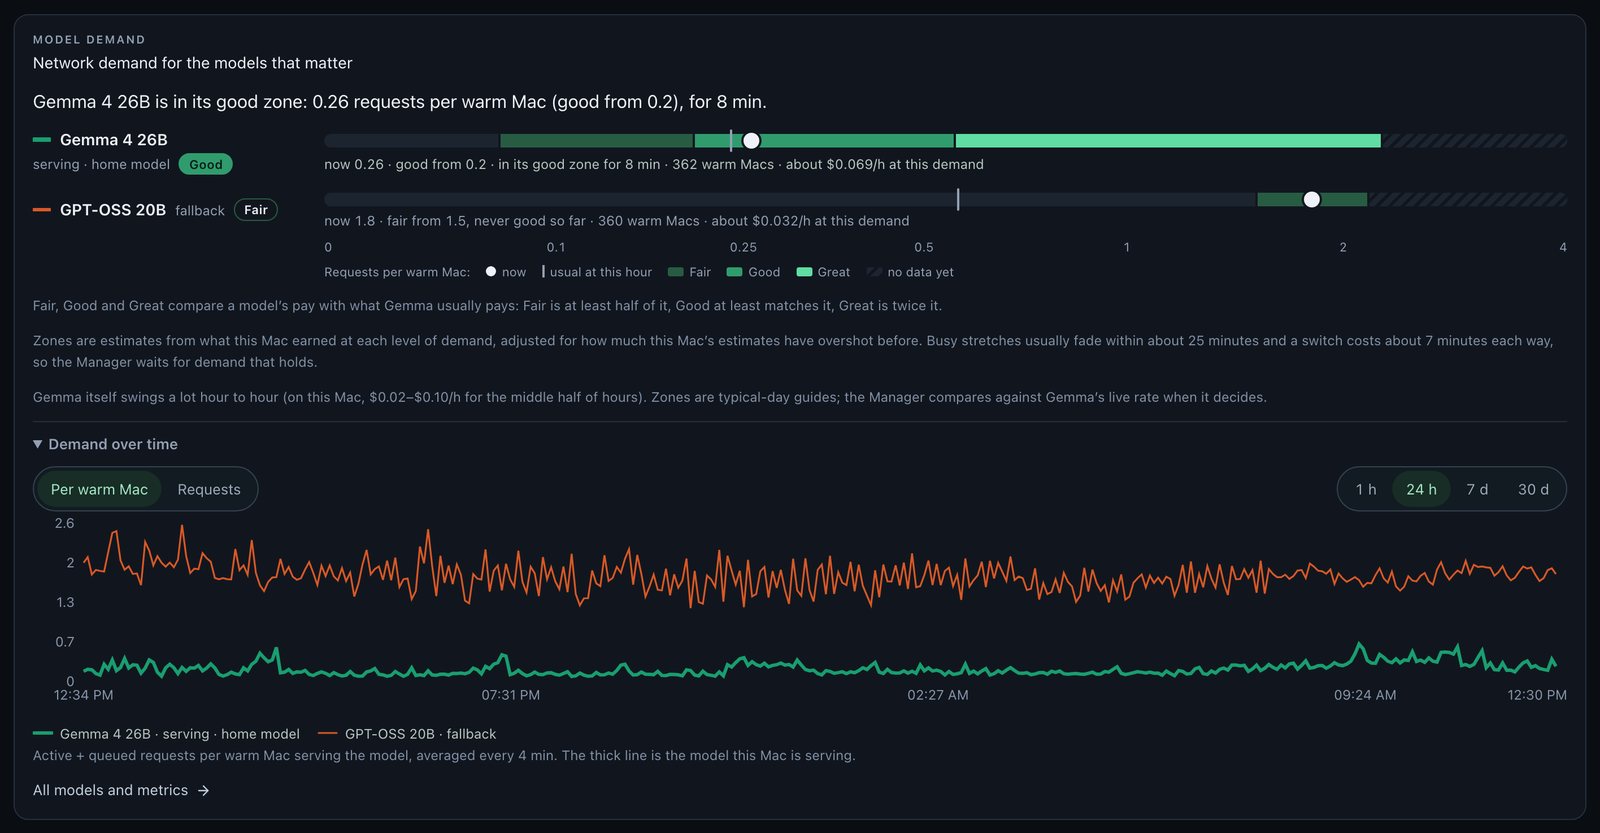The height and width of the screenshot is (833, 1600).
Task: Select the 24 h time range
Action: [1421, 489]
